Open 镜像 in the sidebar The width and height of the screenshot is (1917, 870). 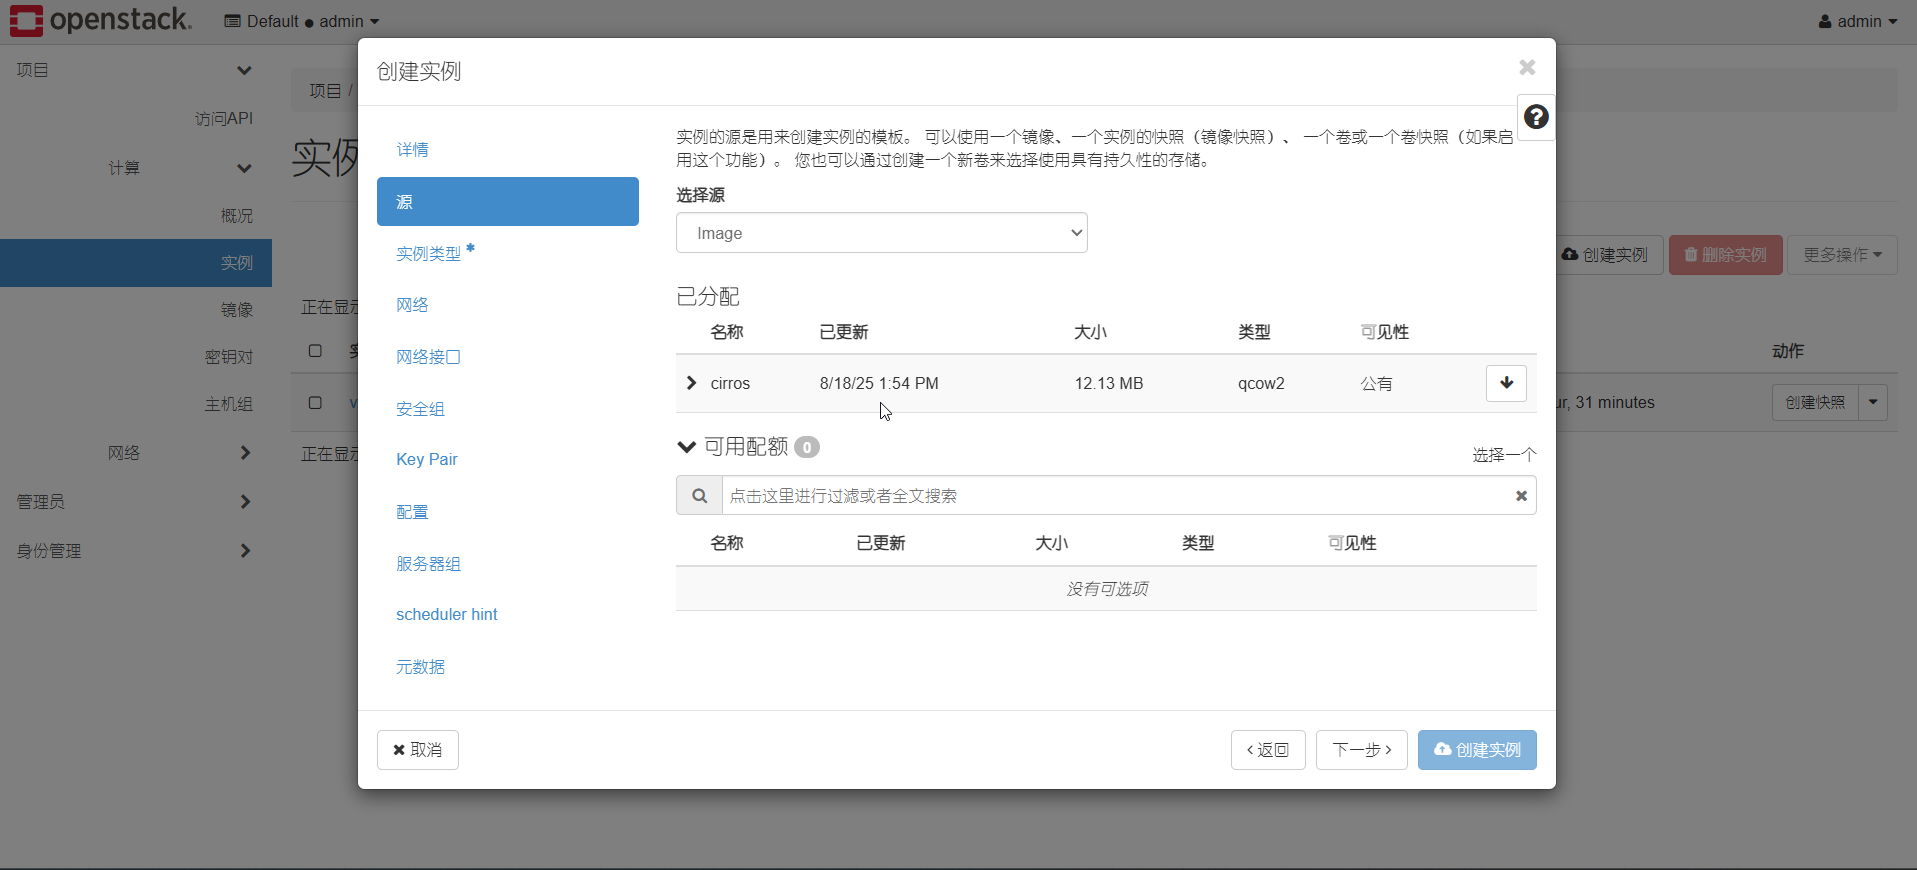coord(237,310)
